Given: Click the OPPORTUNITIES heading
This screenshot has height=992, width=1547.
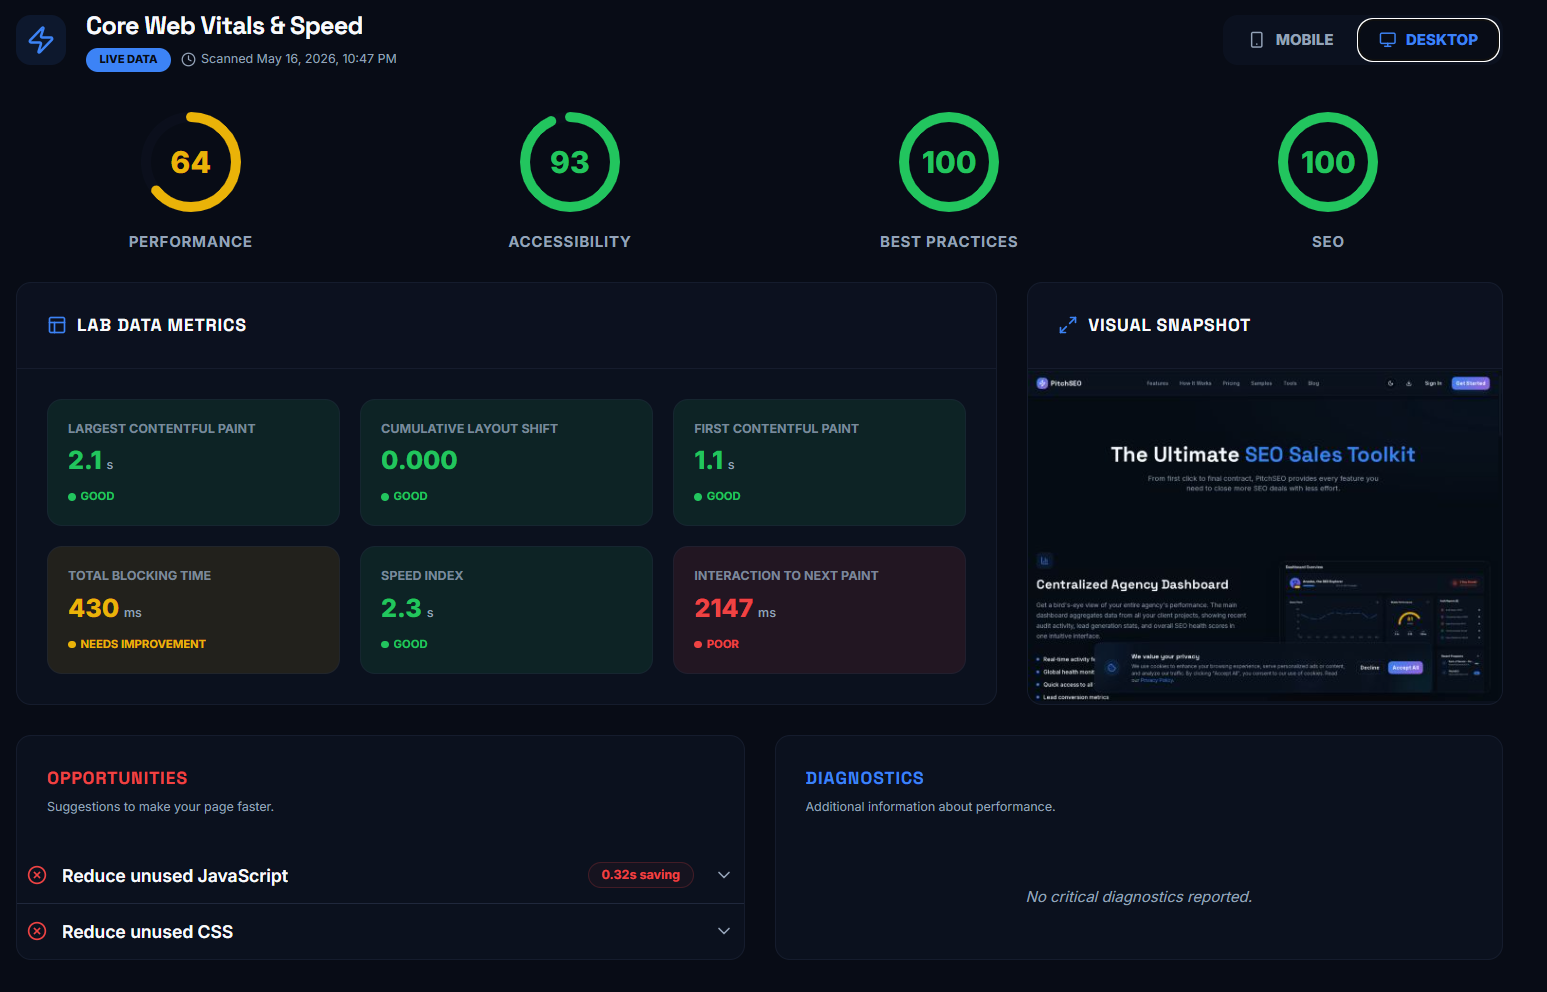Looking at the screenshot, I should pyautogui.click(x=117, y=778).
